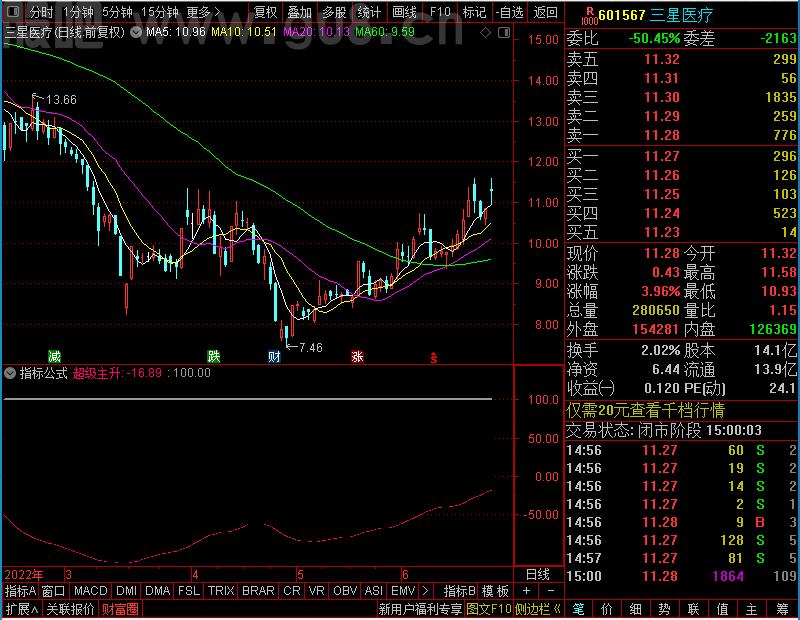Click the window layout icon at top left
Viewport: 800px width, 620px height.
12,11
